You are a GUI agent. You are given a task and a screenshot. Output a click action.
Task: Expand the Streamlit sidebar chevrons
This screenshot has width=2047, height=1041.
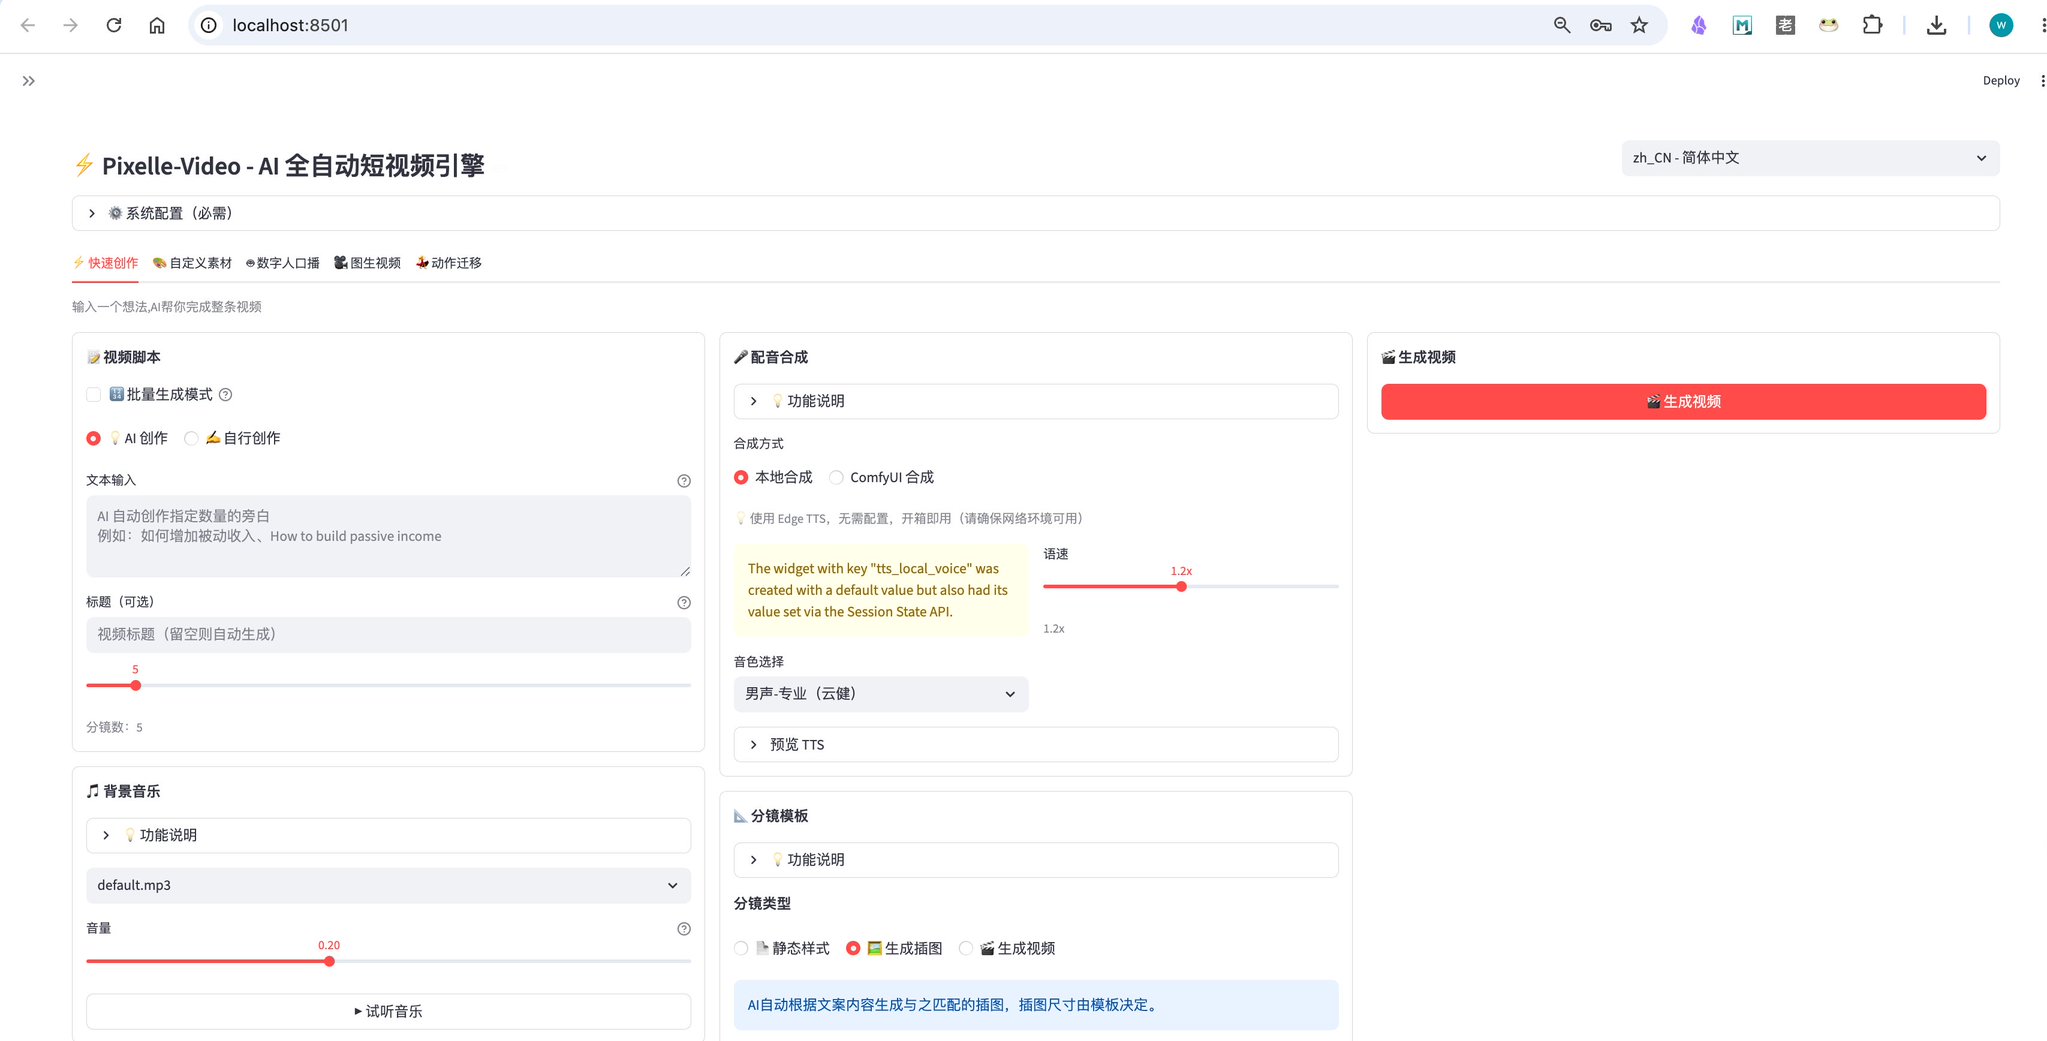29,81
